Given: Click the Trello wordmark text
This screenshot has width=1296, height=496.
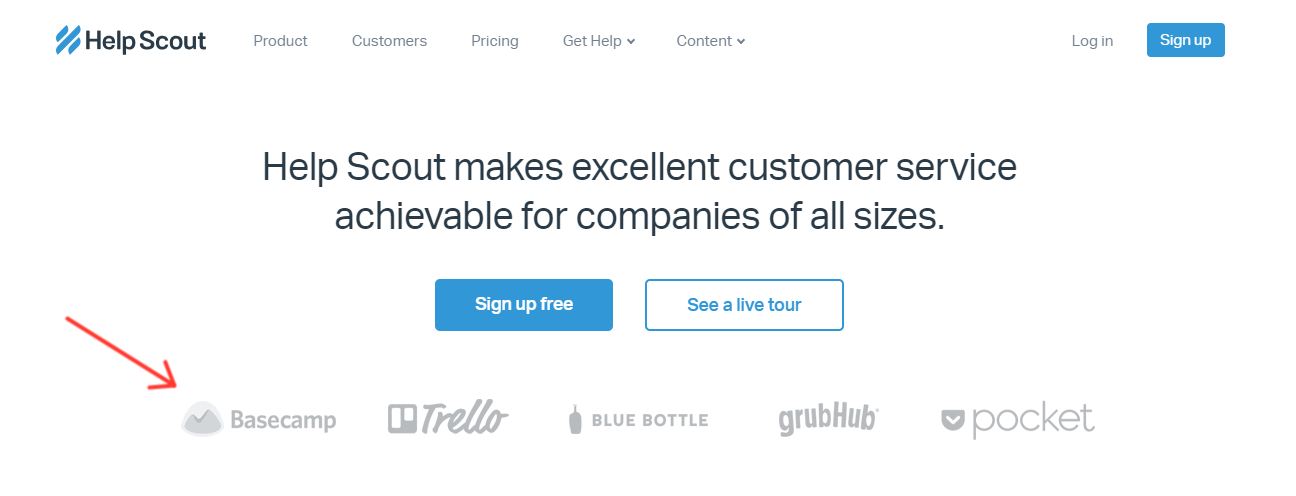Looking at the screenshot, I should pyautogui.click(x=464, y=419).
